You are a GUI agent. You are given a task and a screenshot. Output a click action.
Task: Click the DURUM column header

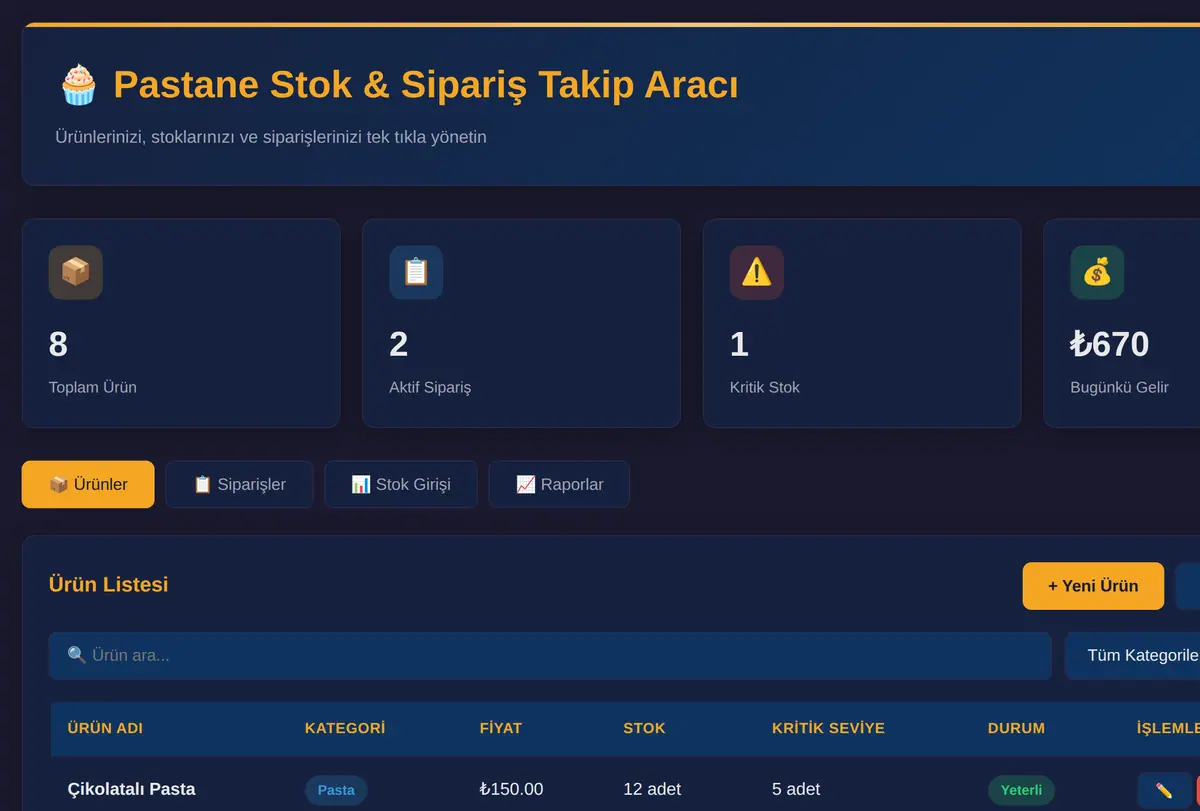(x=1016, y=728)
